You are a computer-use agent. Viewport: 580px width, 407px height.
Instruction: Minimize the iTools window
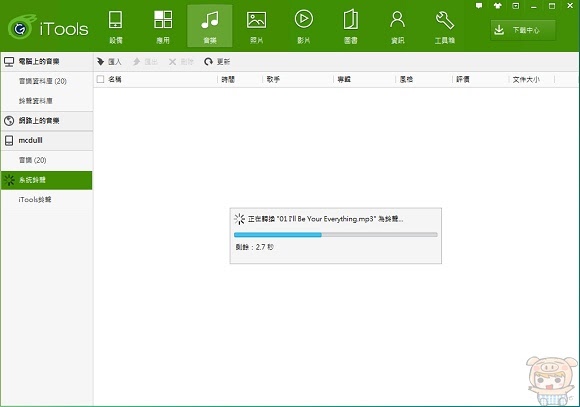[x=533, y=6]
